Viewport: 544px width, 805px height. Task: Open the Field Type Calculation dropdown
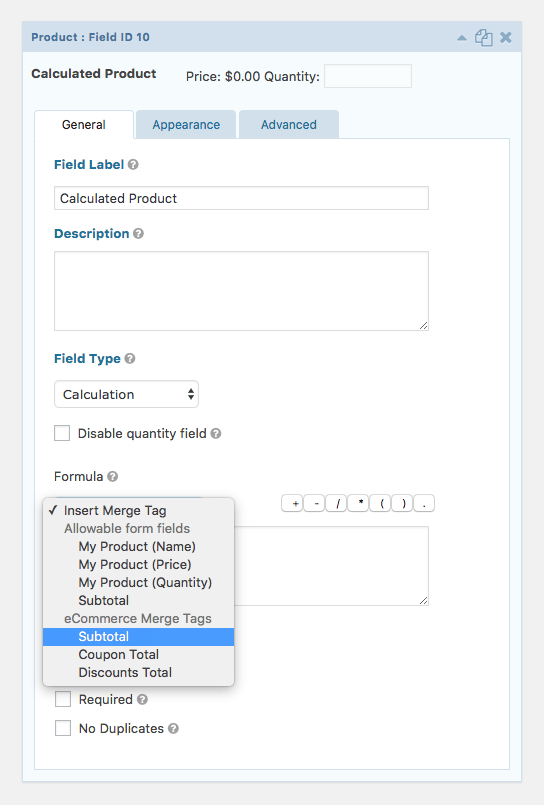pos(126,394)
